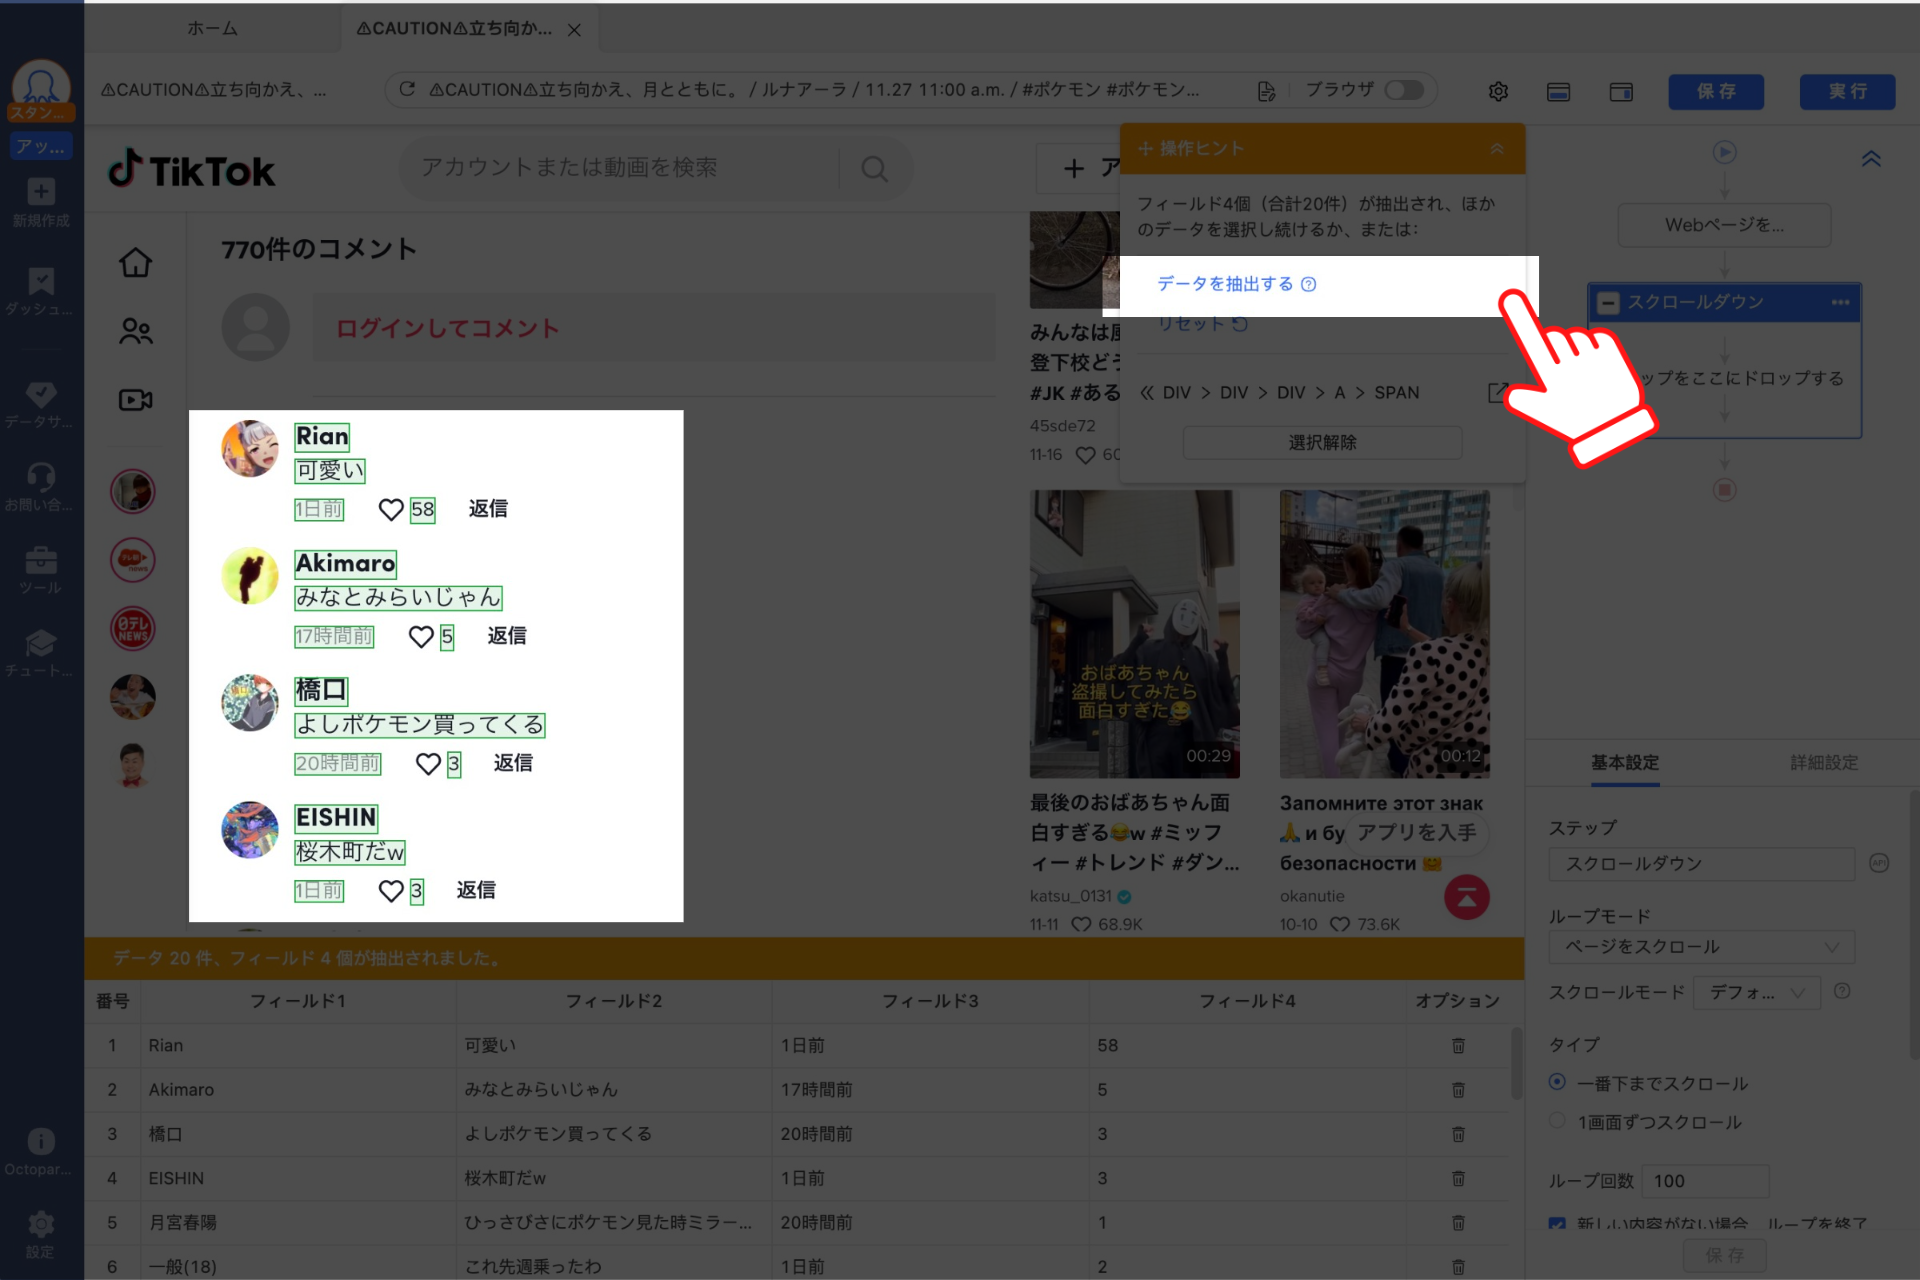Click the new task plus icon in sidebar
Viewport: 1920px width, 1280px height.
pyautogui.click(x=41, y=191)
